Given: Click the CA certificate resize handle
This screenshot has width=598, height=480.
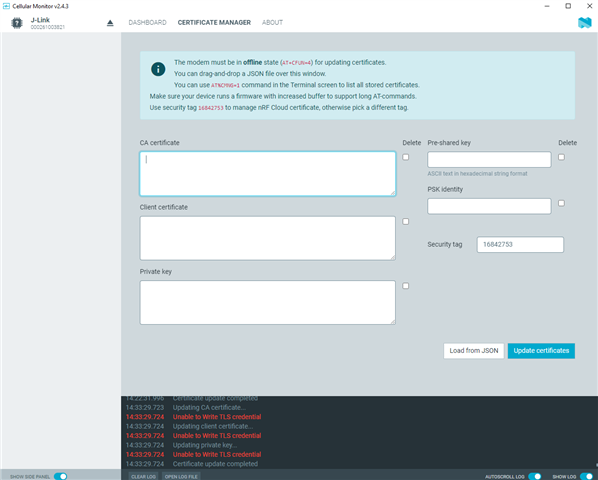Looking at the screenshot, I should pyautogui.click(x=392, y=193).
